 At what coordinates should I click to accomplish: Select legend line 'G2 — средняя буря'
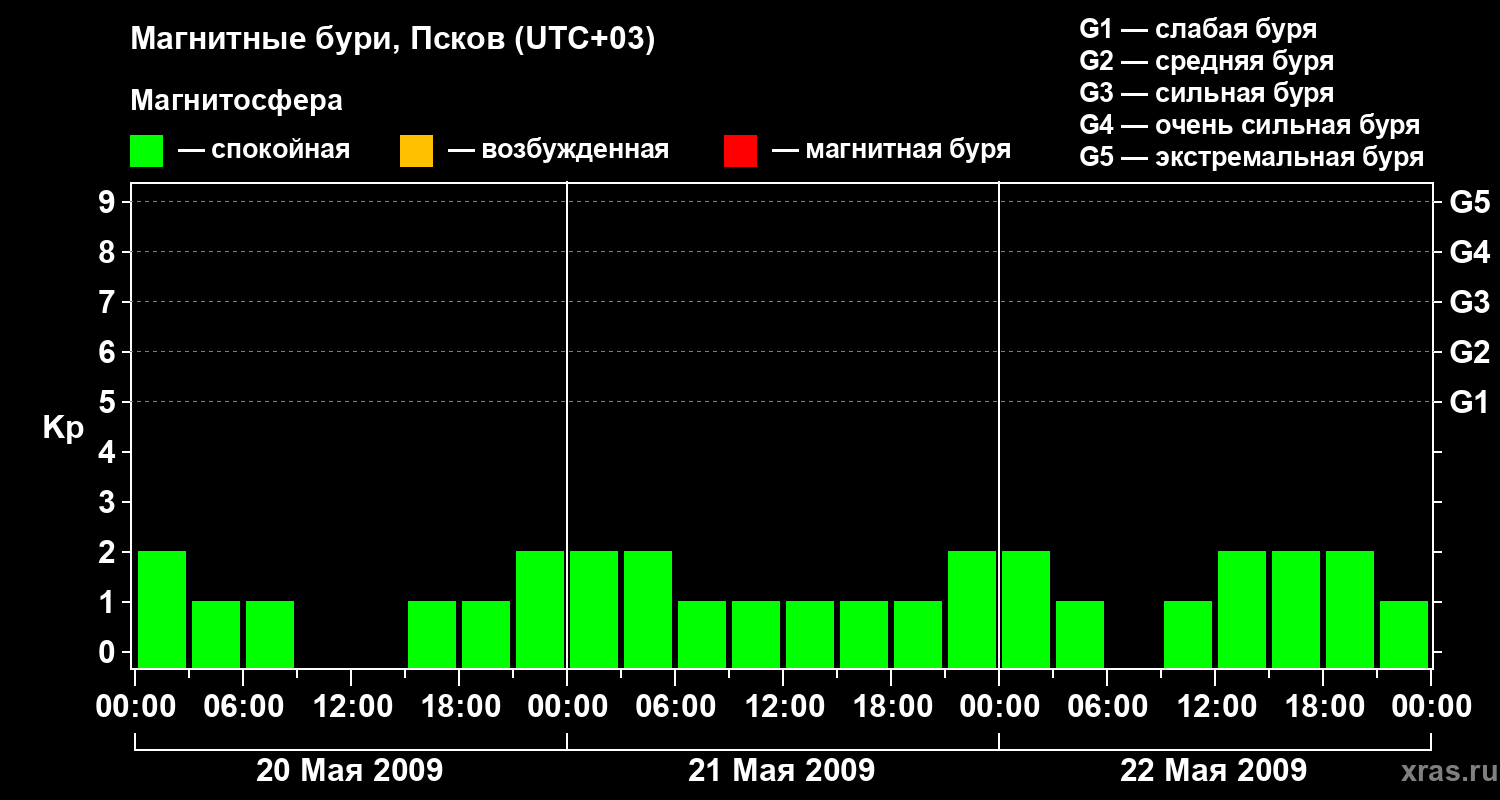tap(1207, 61)
